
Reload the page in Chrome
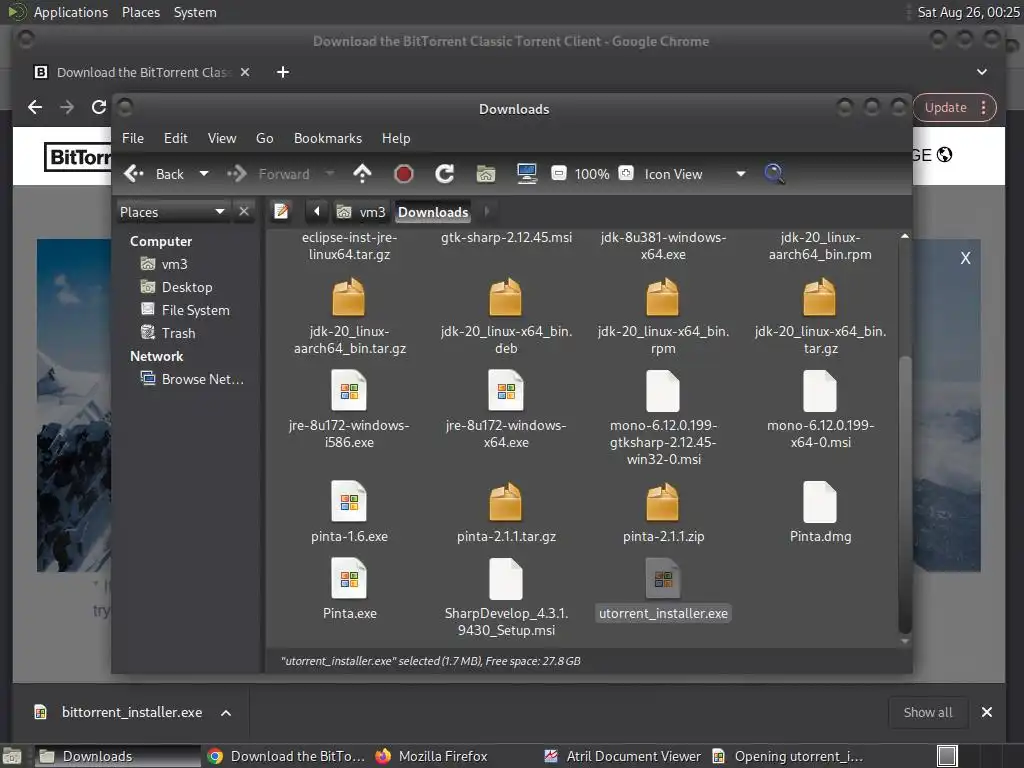tap(99, 107)
